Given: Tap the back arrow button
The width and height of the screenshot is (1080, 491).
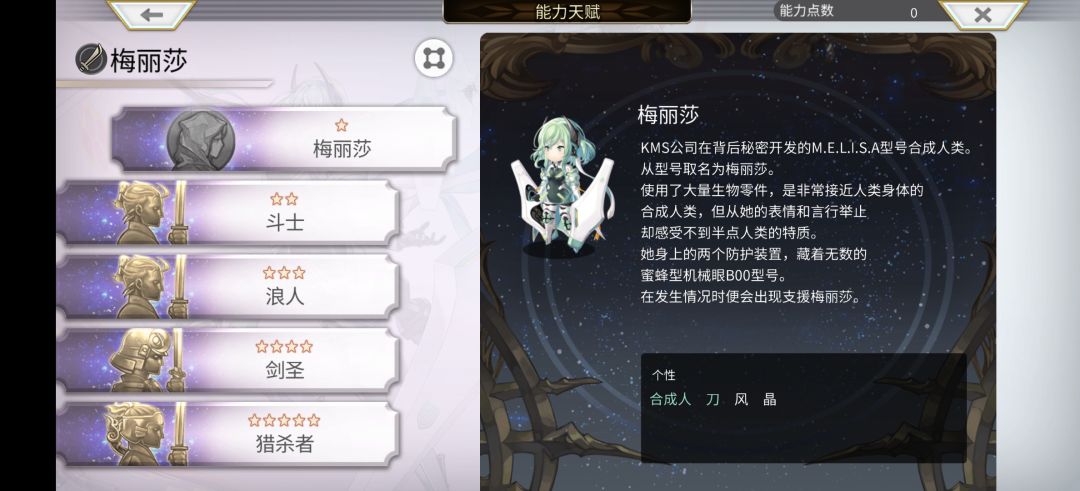Looking at the screenshot, I should (x=152, y=14).
